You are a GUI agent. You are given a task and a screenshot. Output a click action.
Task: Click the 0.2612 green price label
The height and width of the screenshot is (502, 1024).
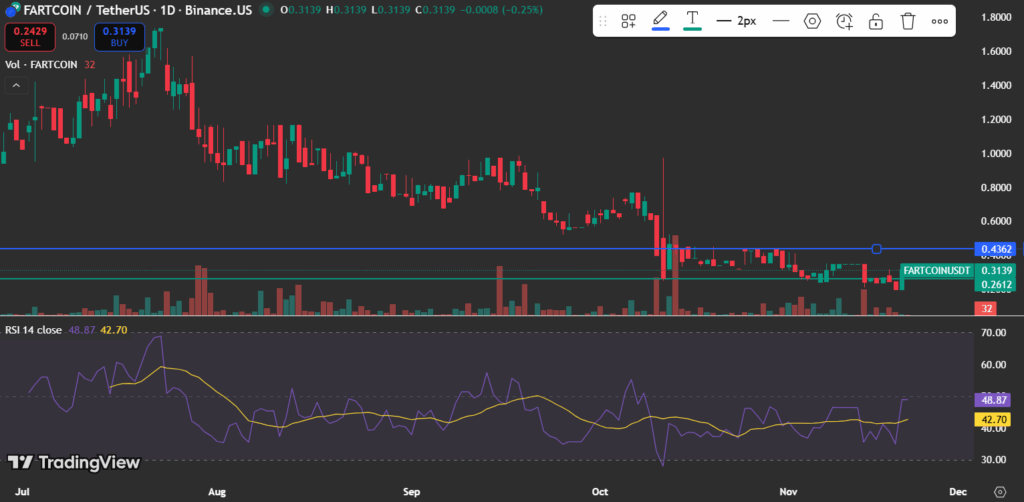(996, 284)
